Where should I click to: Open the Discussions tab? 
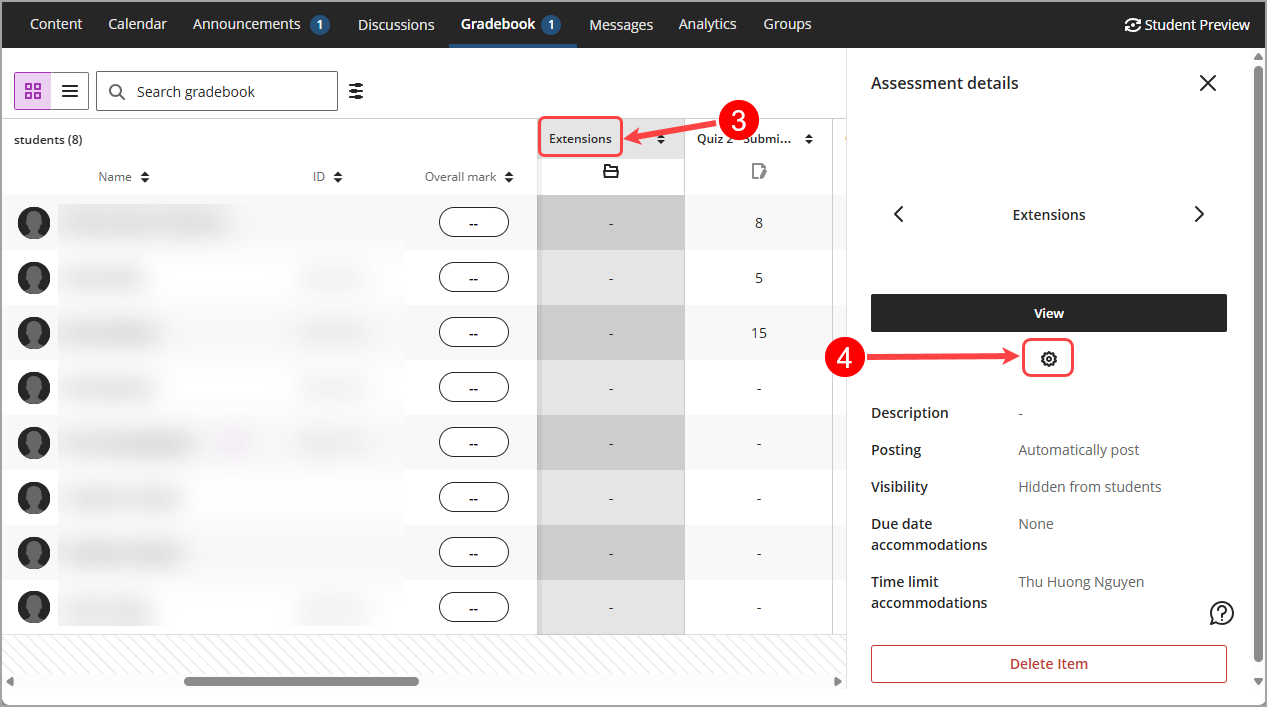click(x=396, y=24)
